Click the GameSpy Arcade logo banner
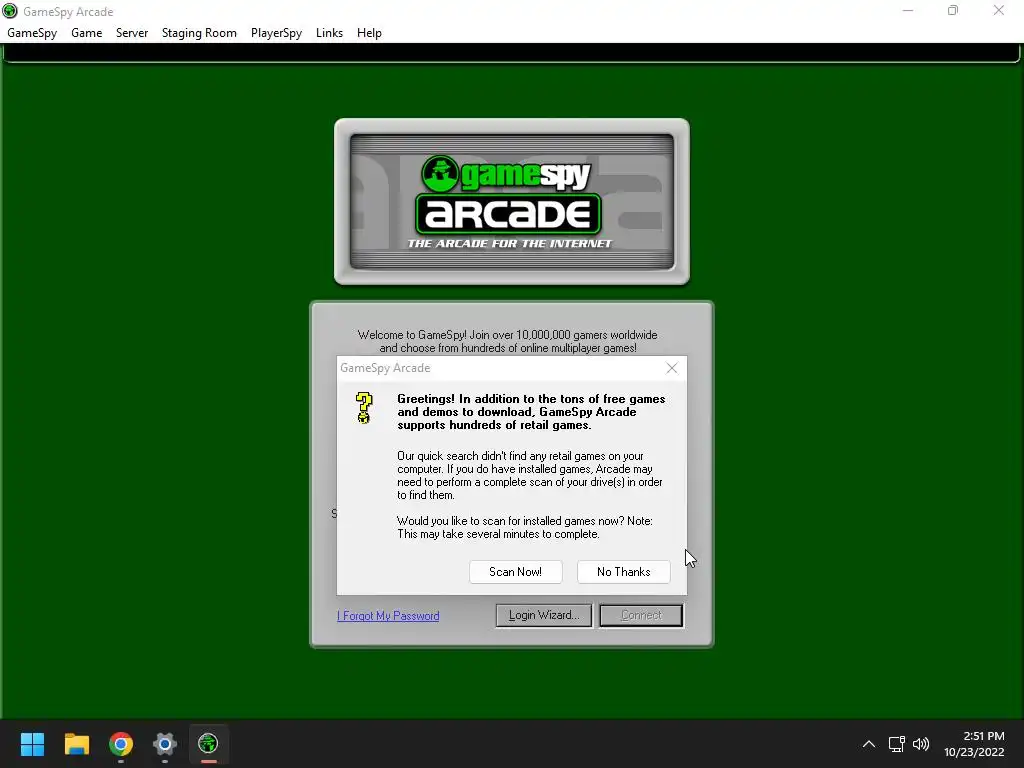 click(x=511, y=201)
